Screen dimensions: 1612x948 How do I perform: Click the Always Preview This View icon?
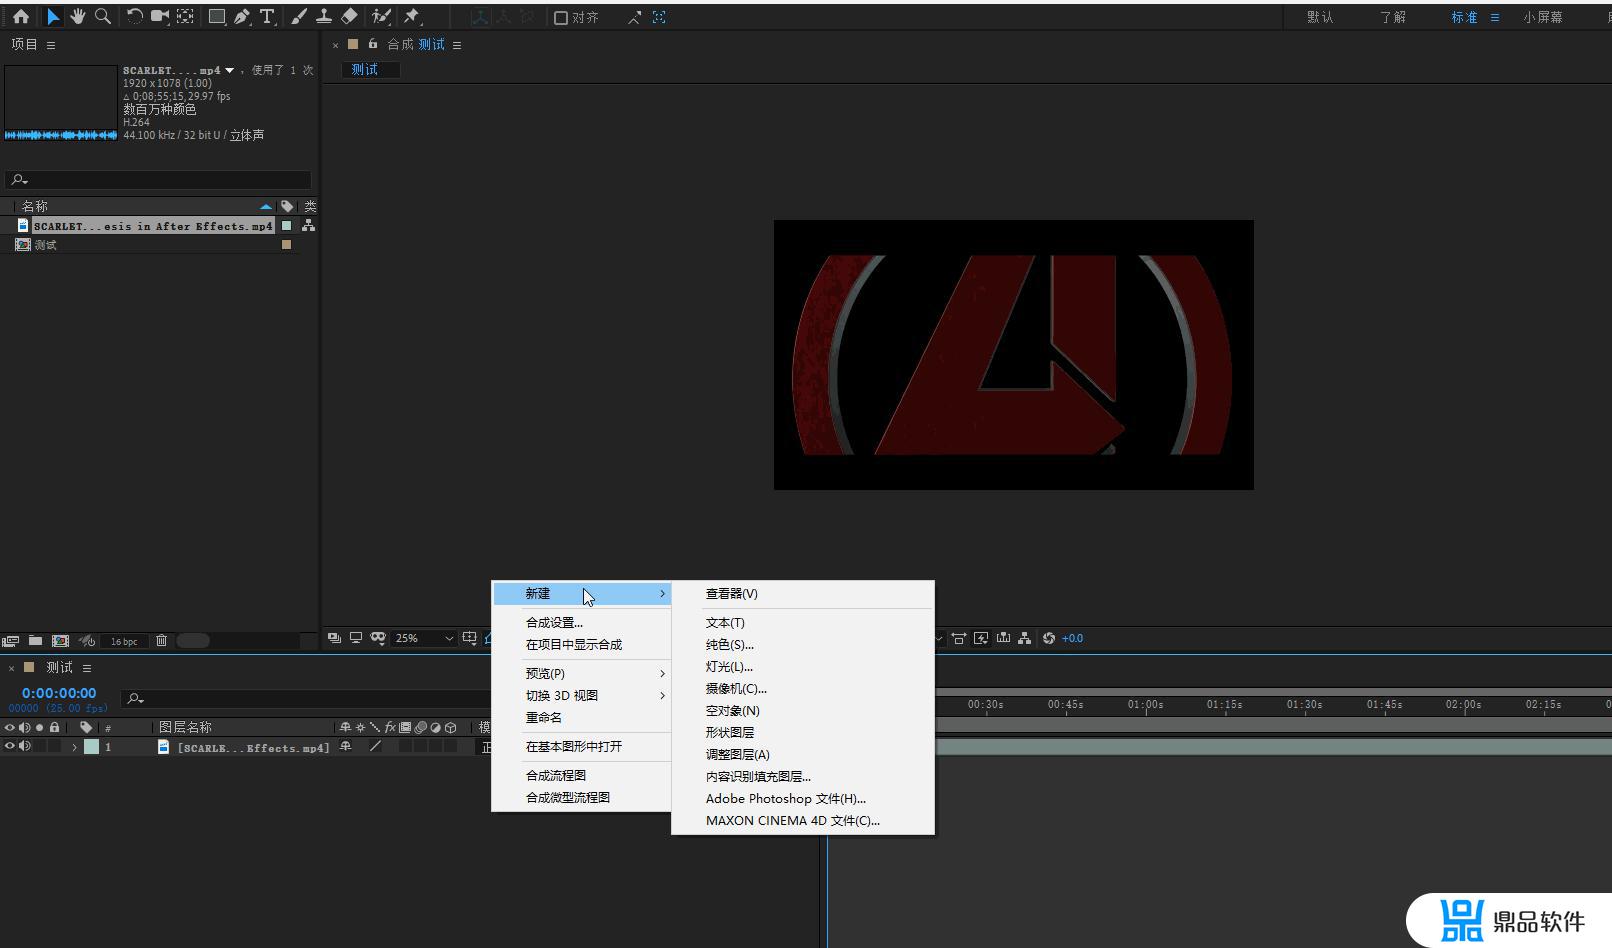334,638
